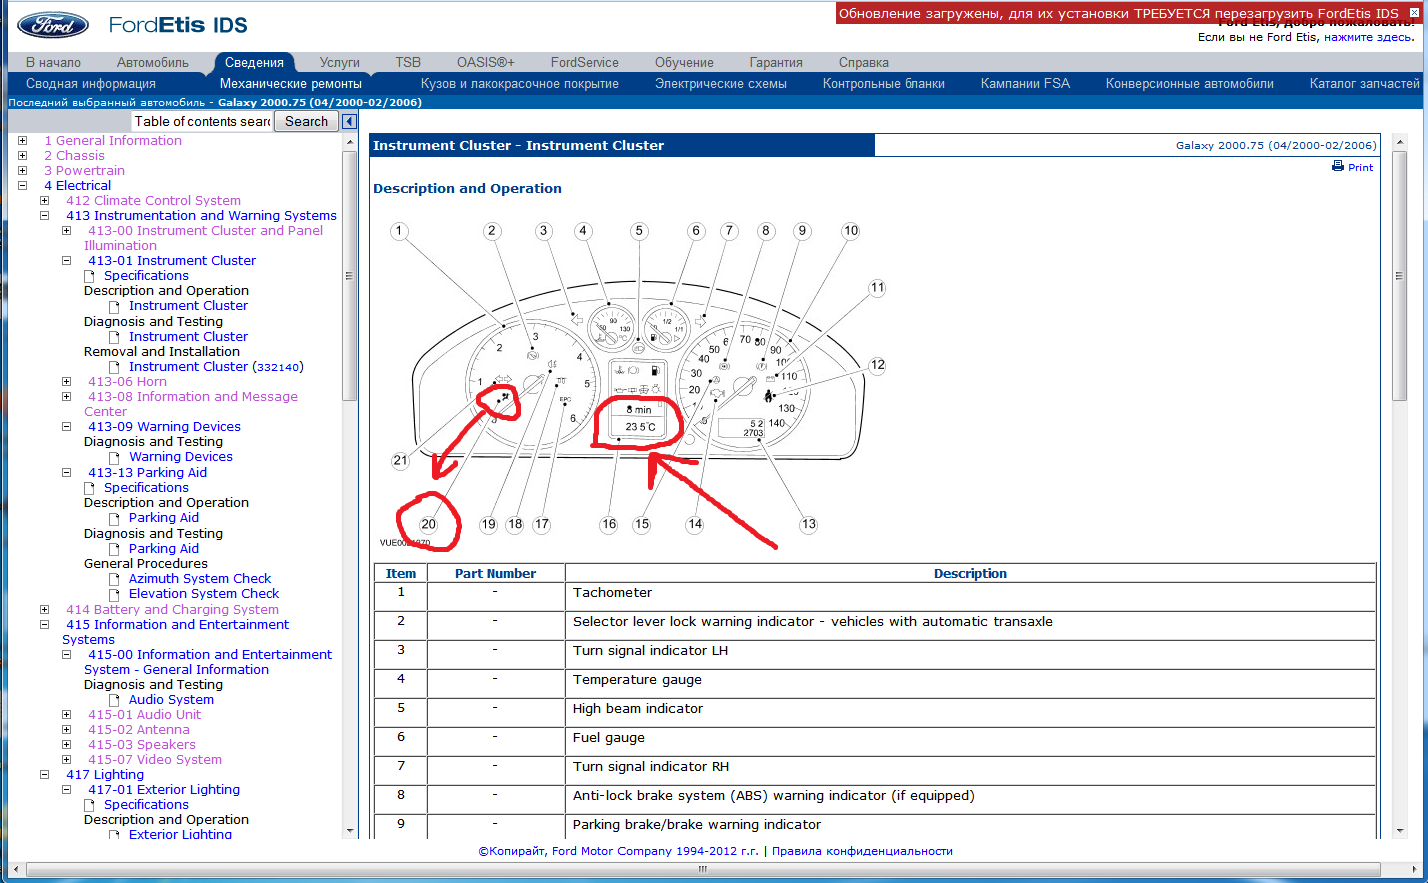Open the OASIS®+ tab

pos(486,62)
